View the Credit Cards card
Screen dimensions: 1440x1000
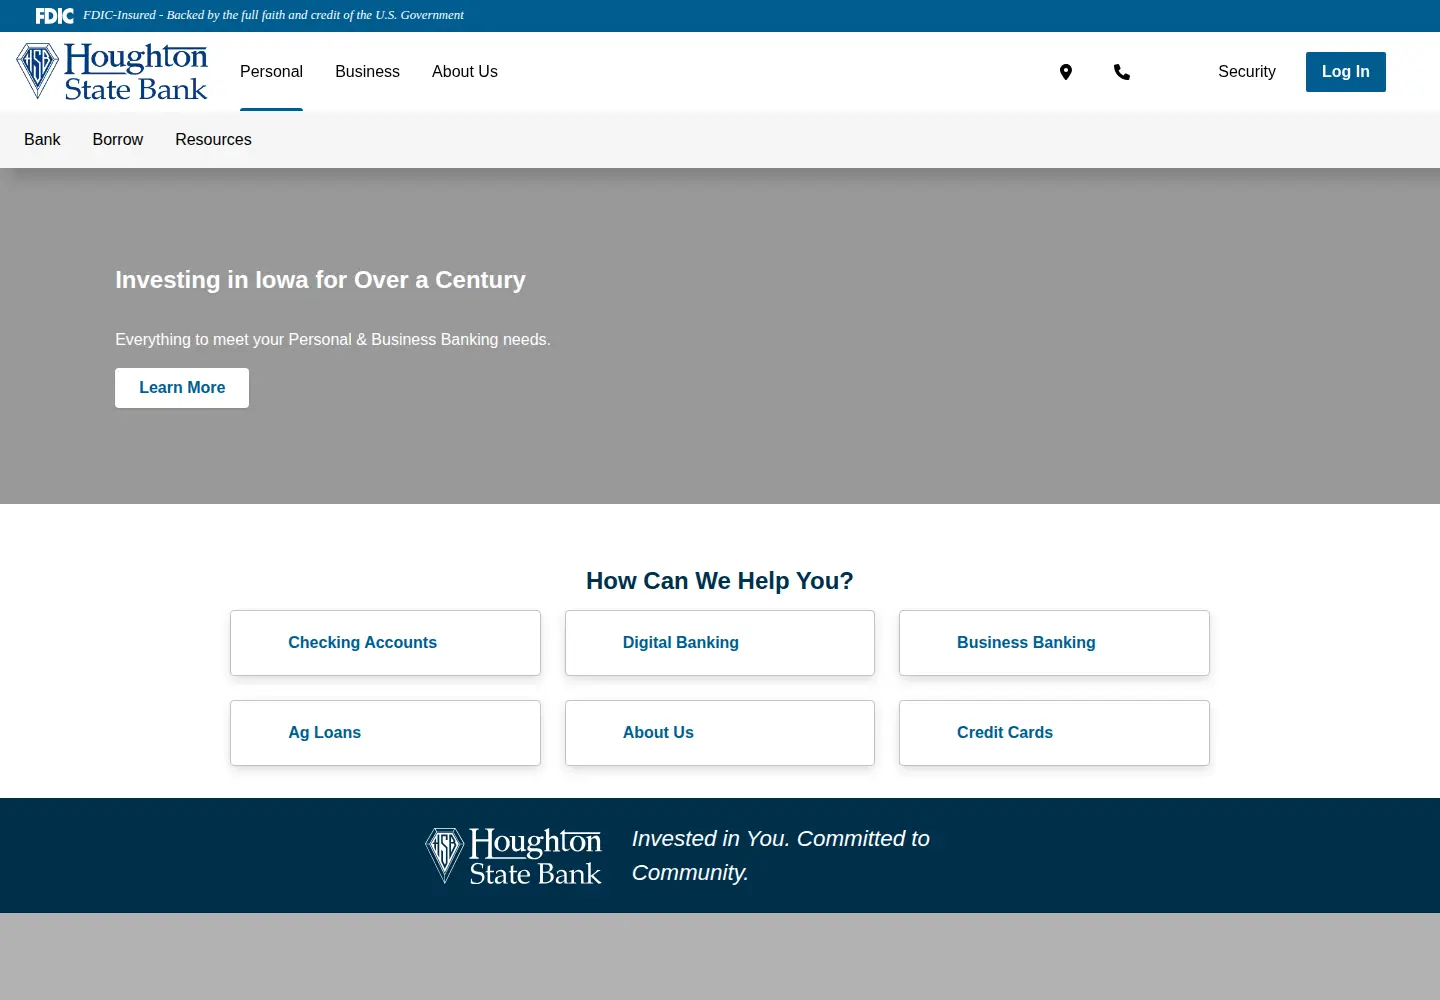click(1054, 733)
